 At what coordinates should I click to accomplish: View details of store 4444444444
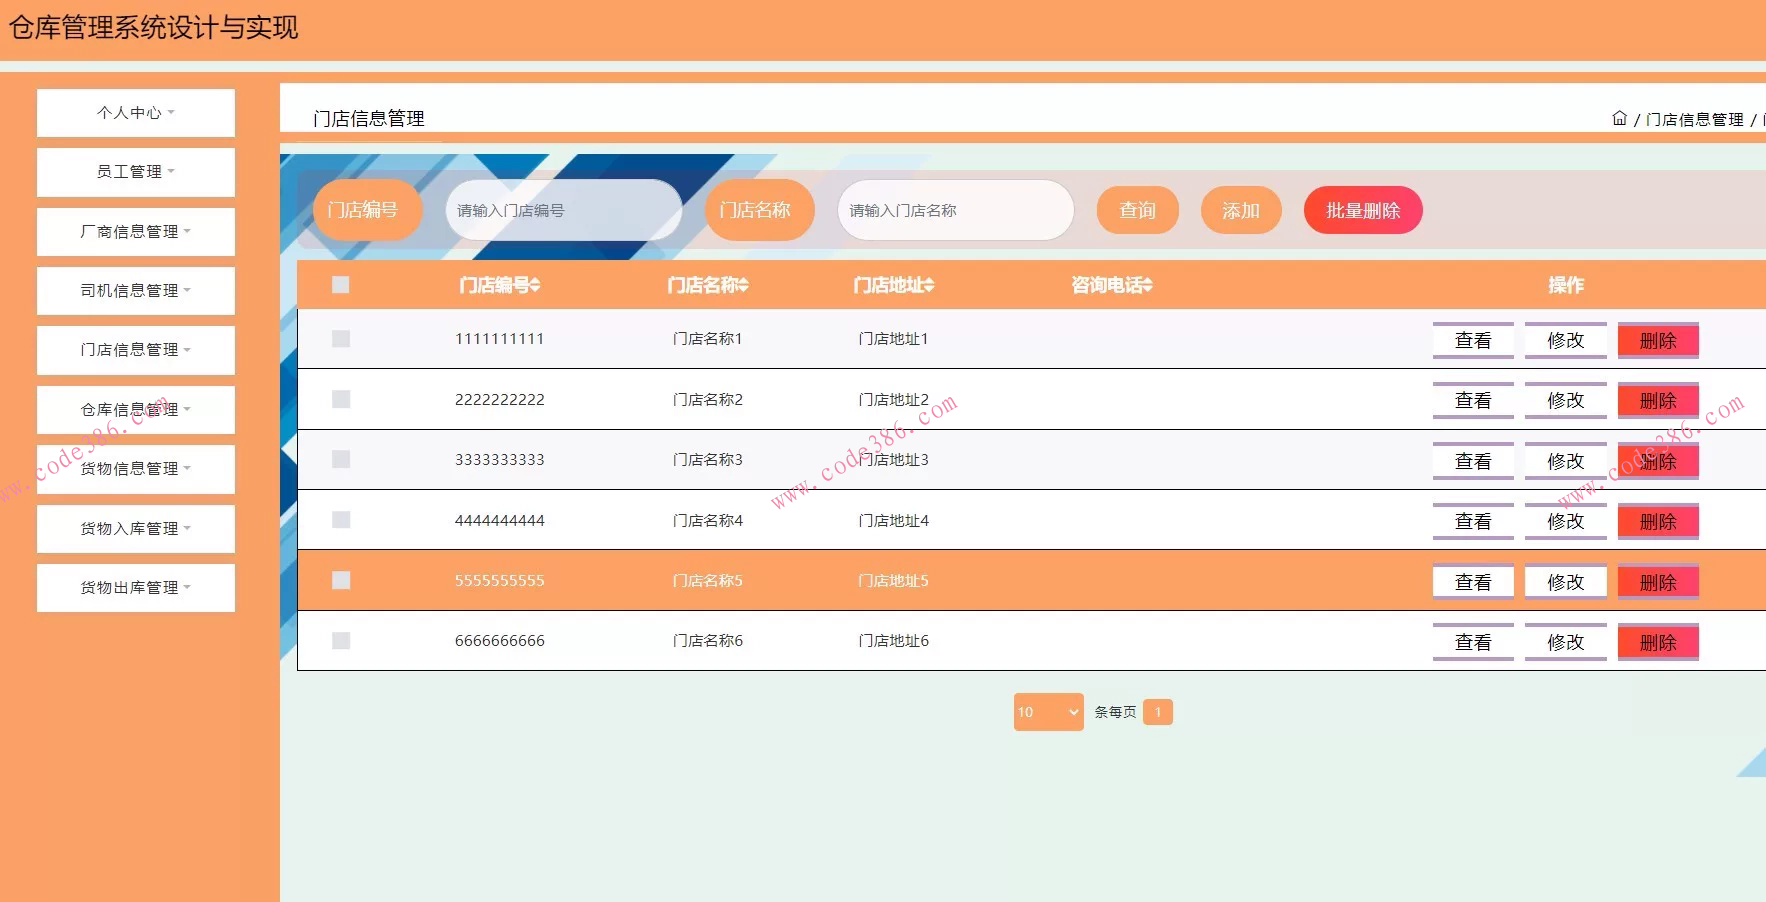point(1472,522)
